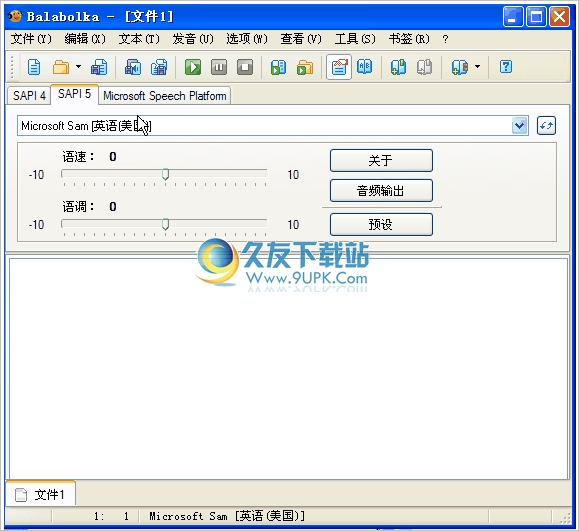
Task: Toggle the voice settings panel icon
Action: point(339,67)
